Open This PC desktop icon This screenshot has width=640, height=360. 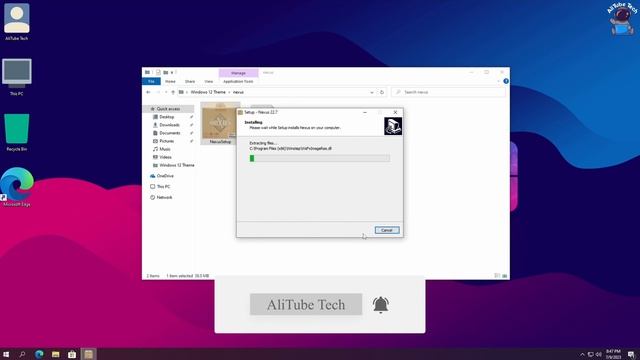pos(17,77)
